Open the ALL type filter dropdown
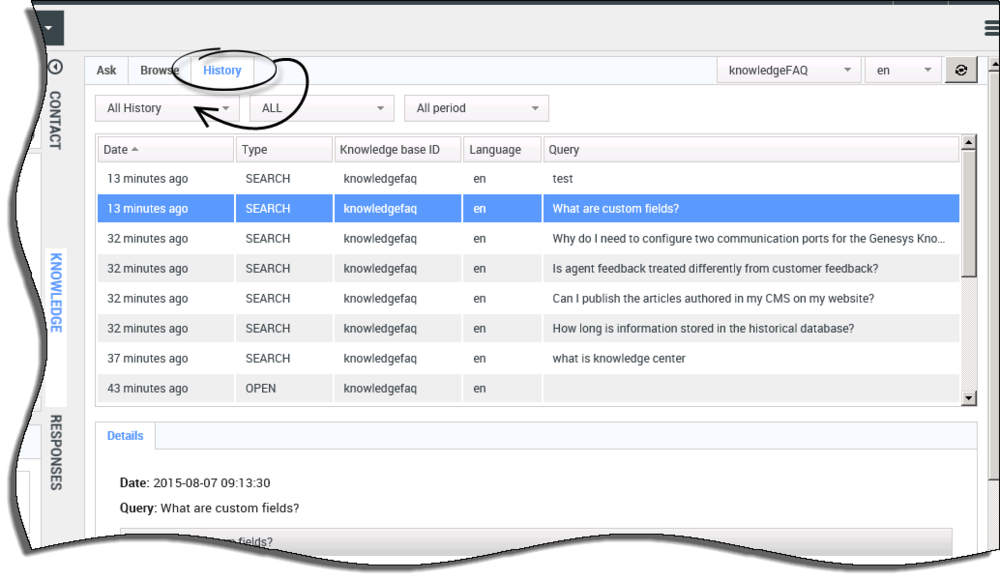This screenshot has height=581, width=1000. coord(322,108)
